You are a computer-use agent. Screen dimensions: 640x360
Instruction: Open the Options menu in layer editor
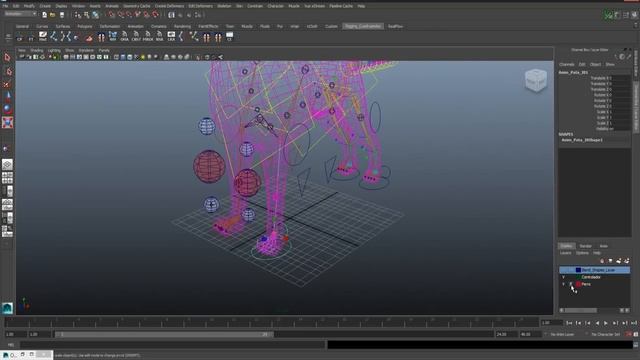tap(582, 253)
